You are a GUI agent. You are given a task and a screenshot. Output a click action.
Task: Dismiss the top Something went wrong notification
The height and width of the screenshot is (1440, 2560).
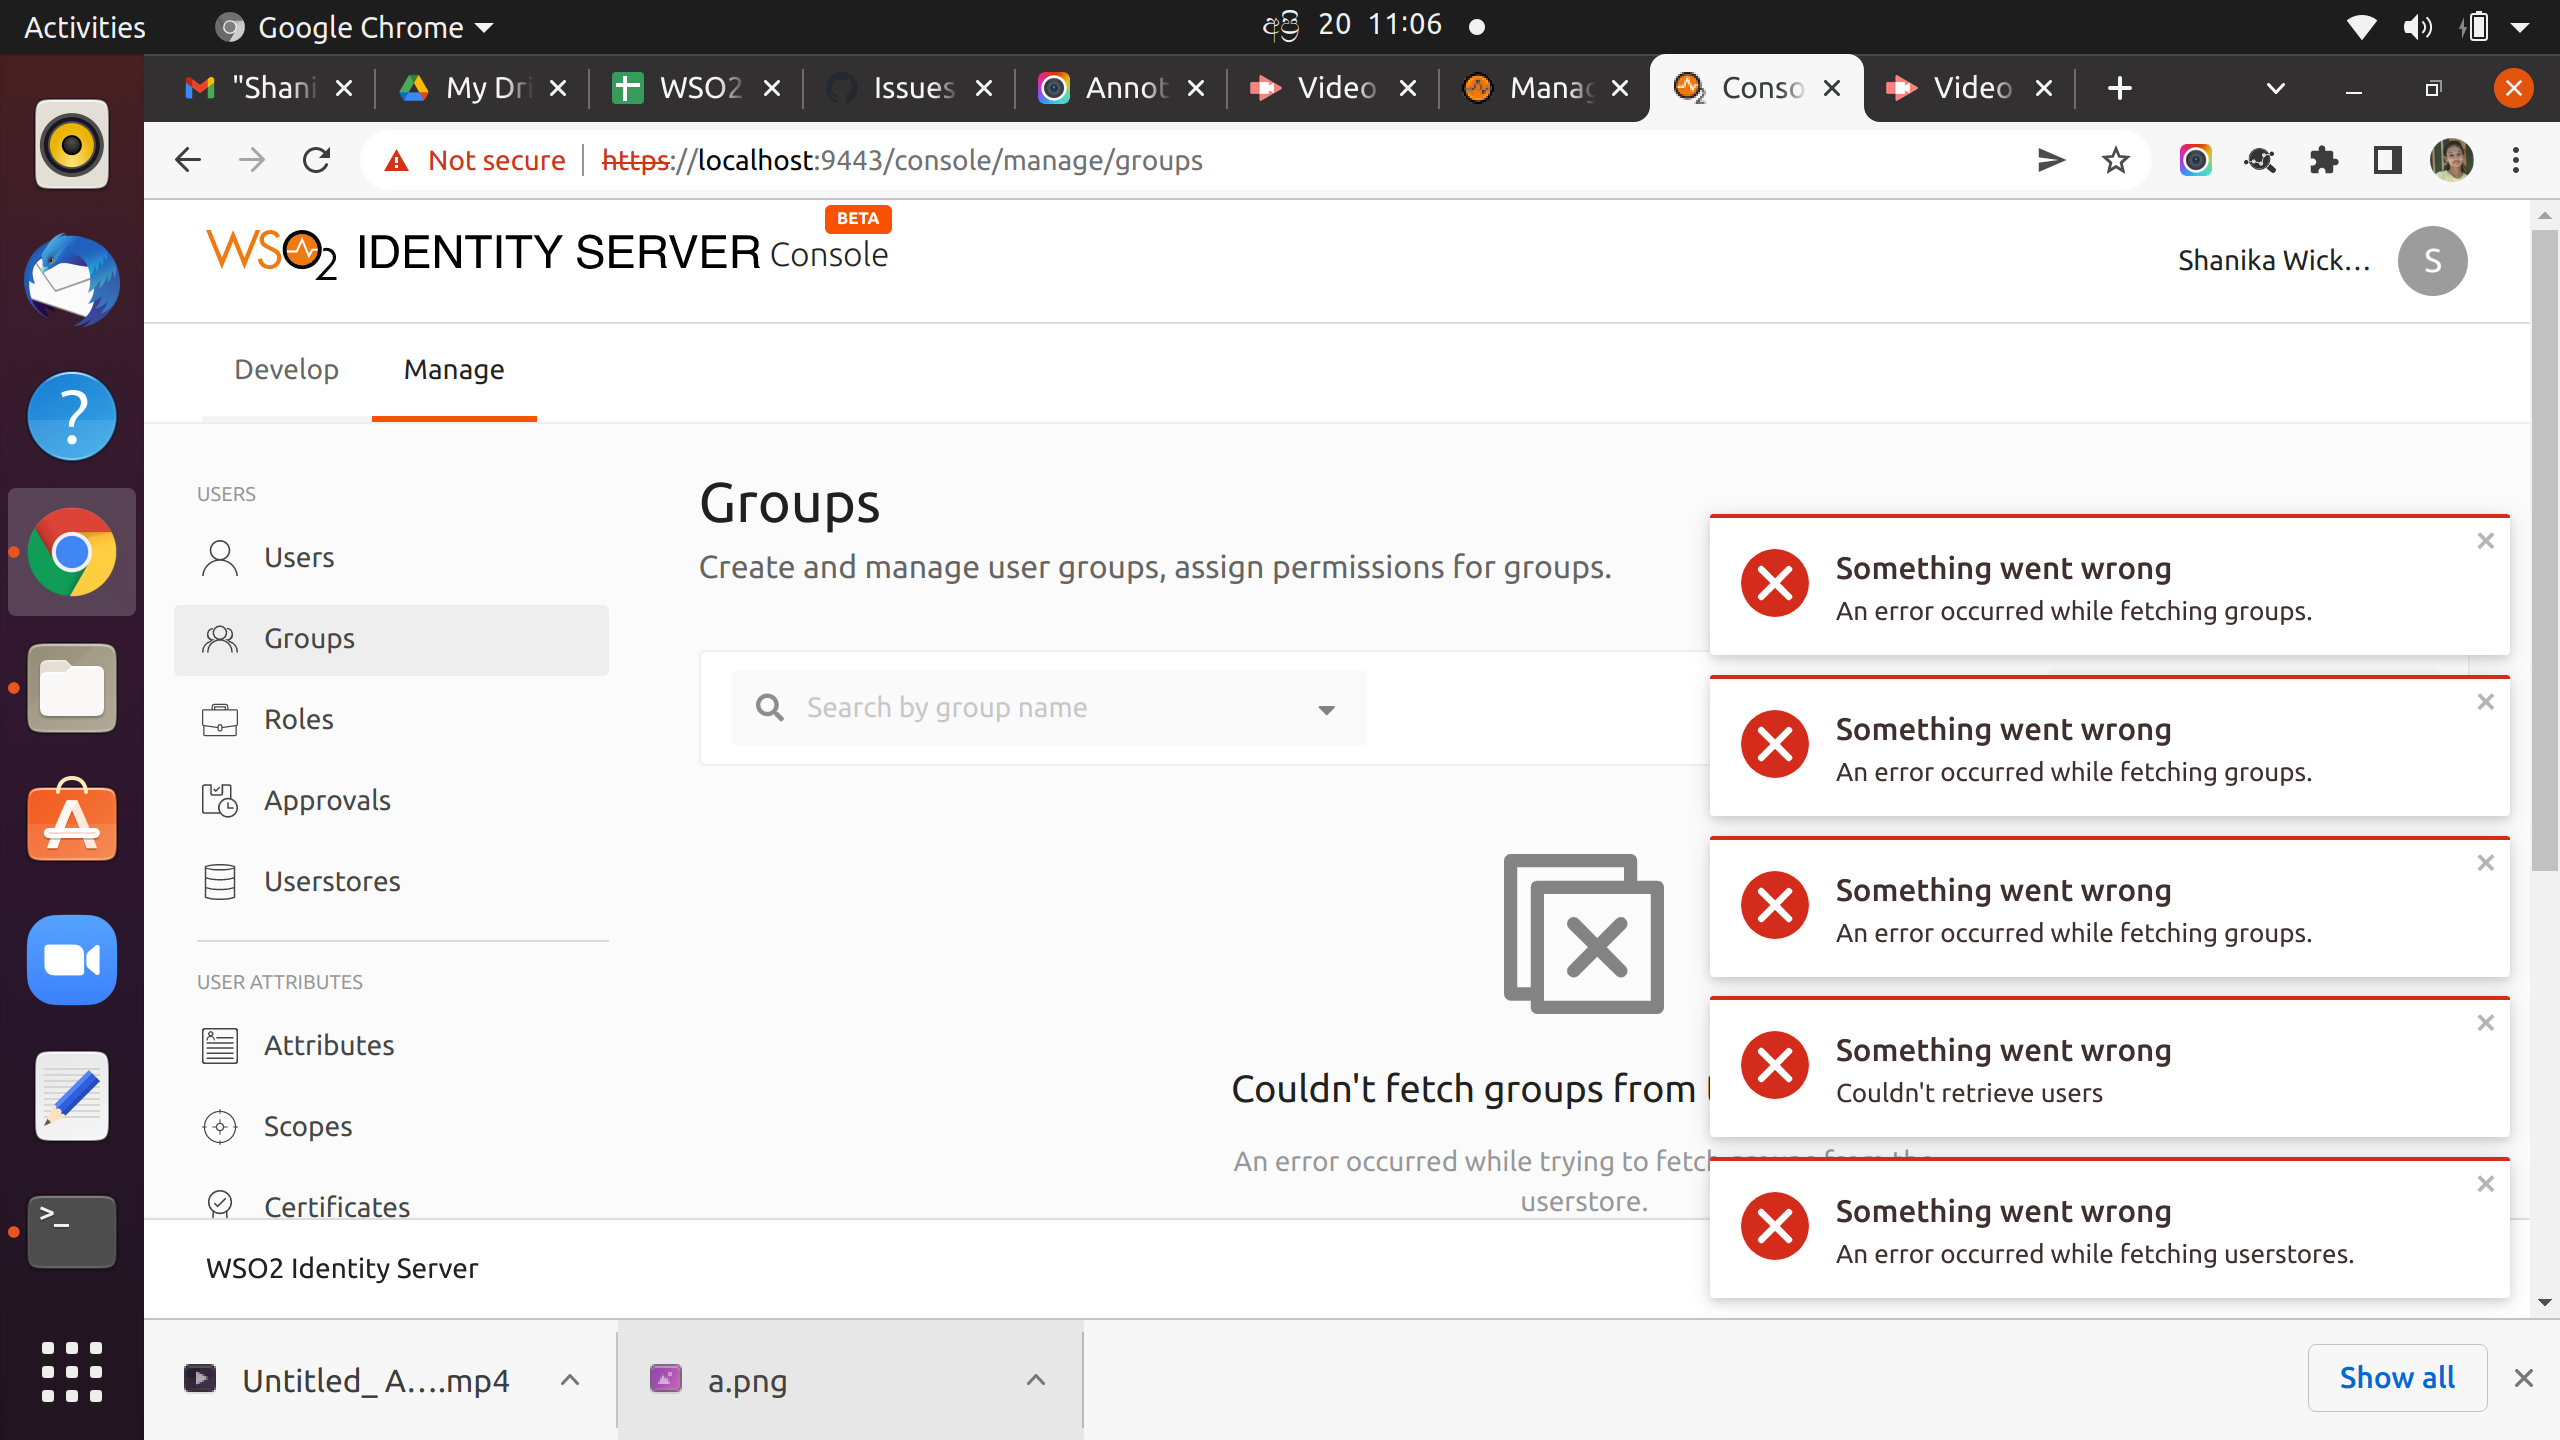tap(2485, 540)
